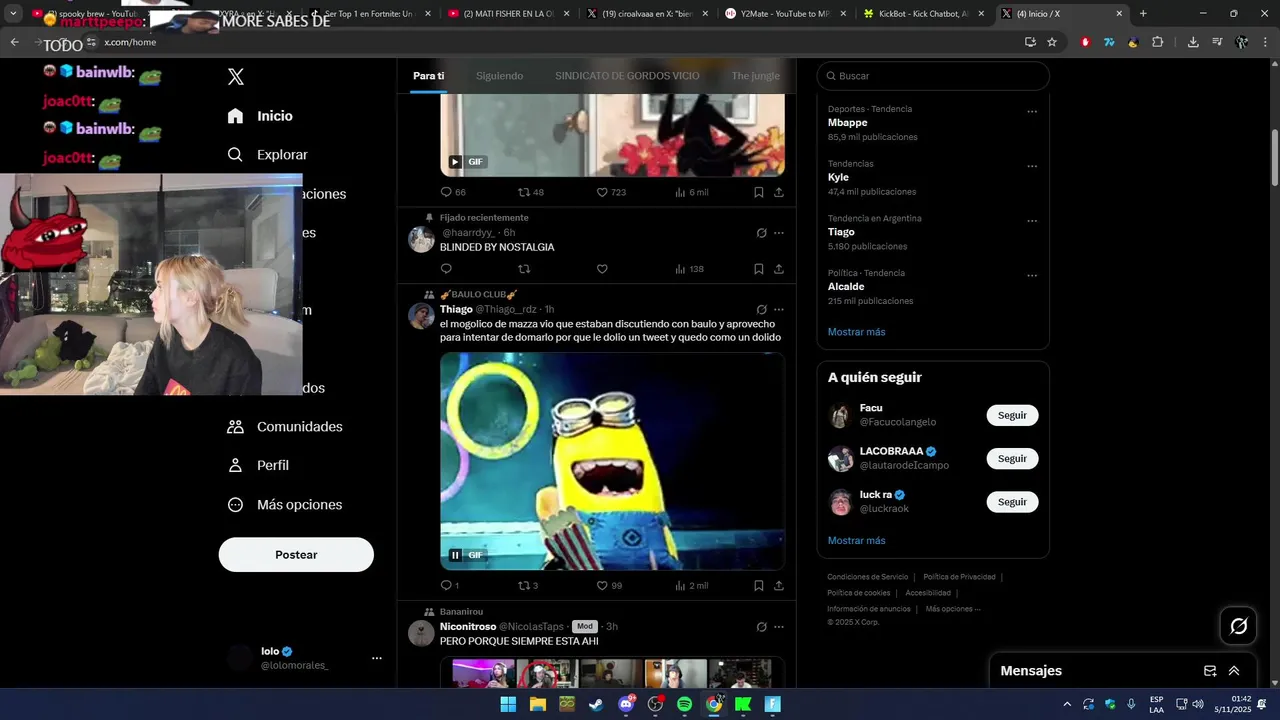Open the minion GIF image

pyautogui.click(x=612, y=461)
